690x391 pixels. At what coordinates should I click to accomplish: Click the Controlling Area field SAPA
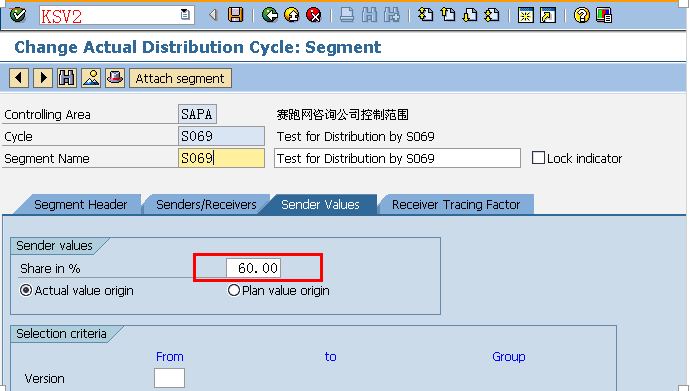coord(197,114)
